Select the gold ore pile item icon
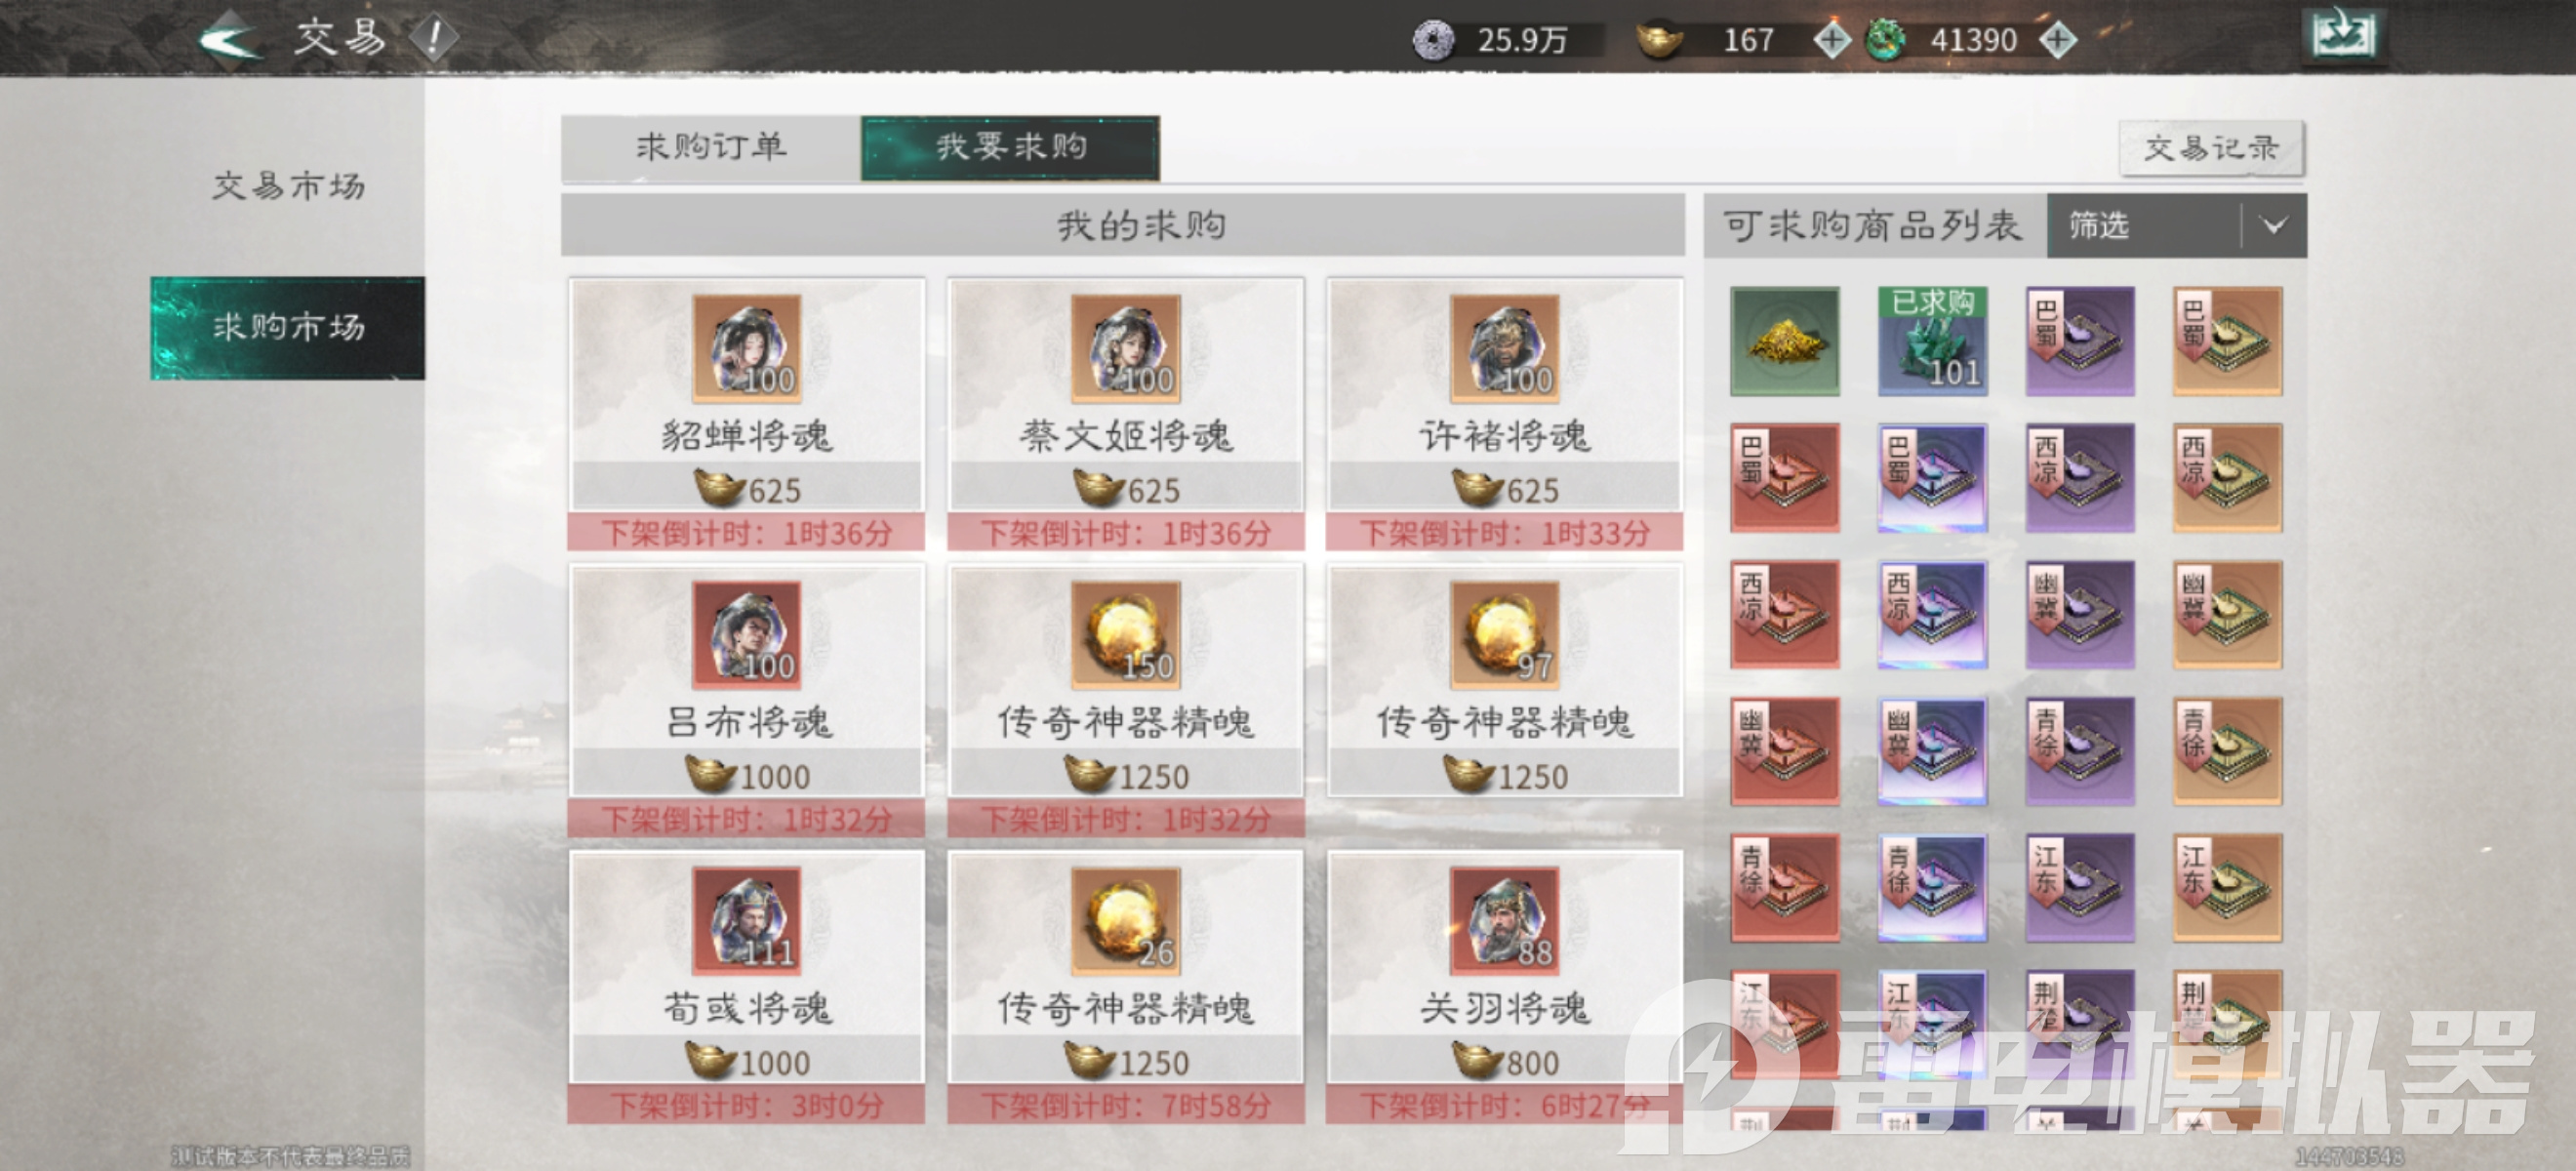This screenshot has width=2576, height=1171. click(1785, 341)
